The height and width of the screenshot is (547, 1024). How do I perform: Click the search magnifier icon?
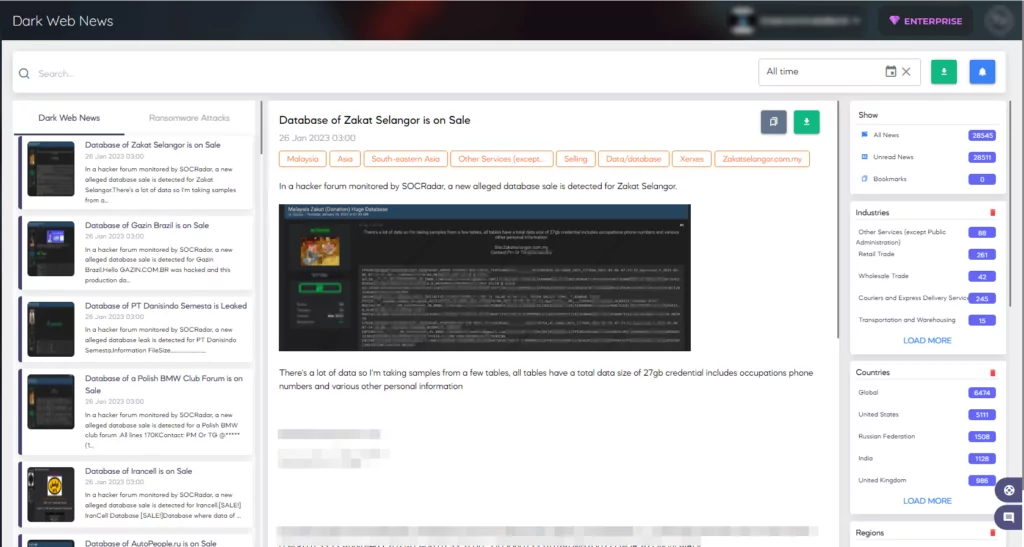coord(24,74)
